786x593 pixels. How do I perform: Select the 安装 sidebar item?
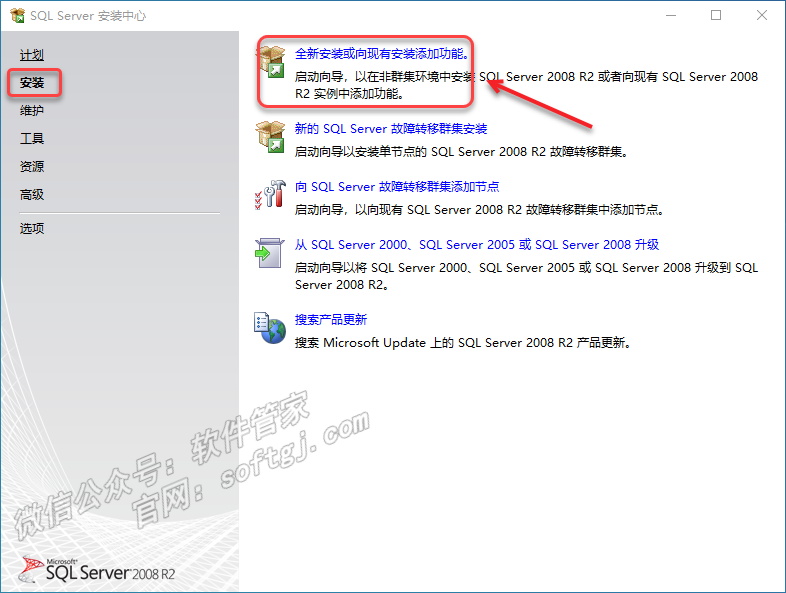coord(32,83)
